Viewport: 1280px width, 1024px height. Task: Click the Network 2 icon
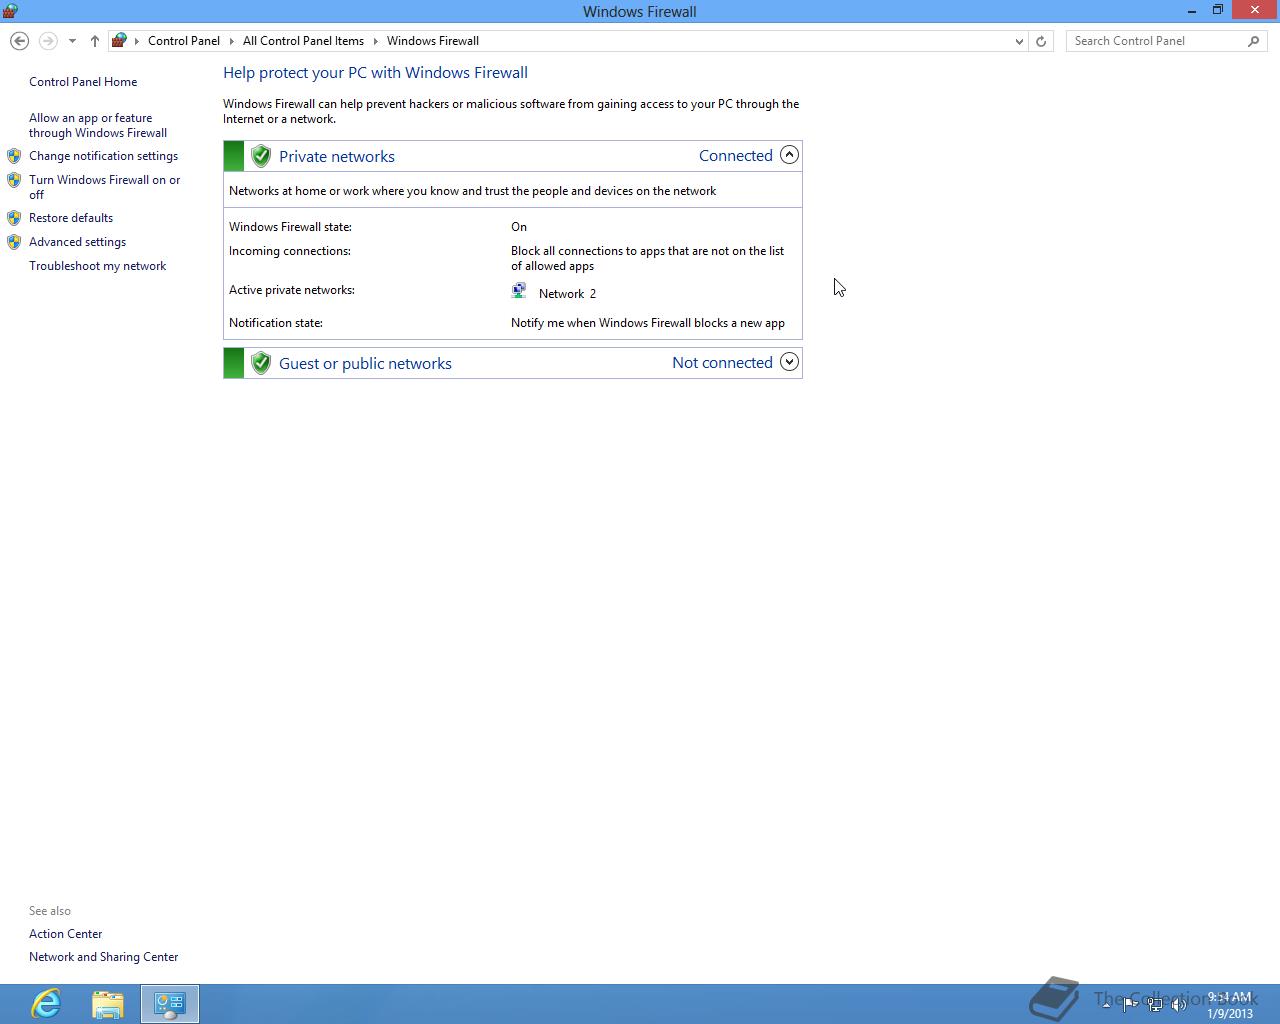tap(519, 291)
